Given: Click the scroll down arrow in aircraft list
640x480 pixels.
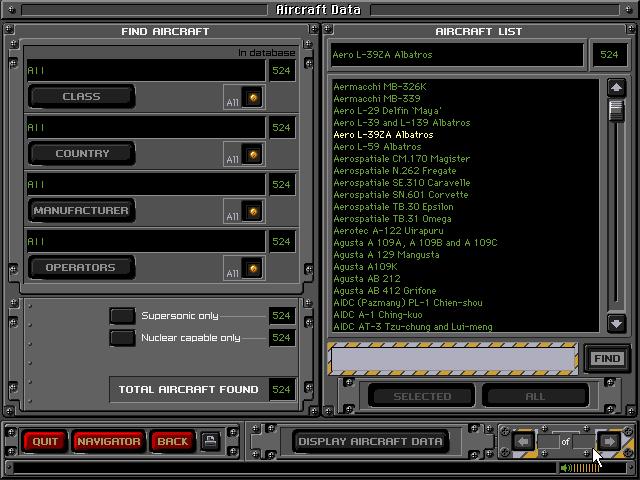Looking at the screenshot, I should 616,324.
